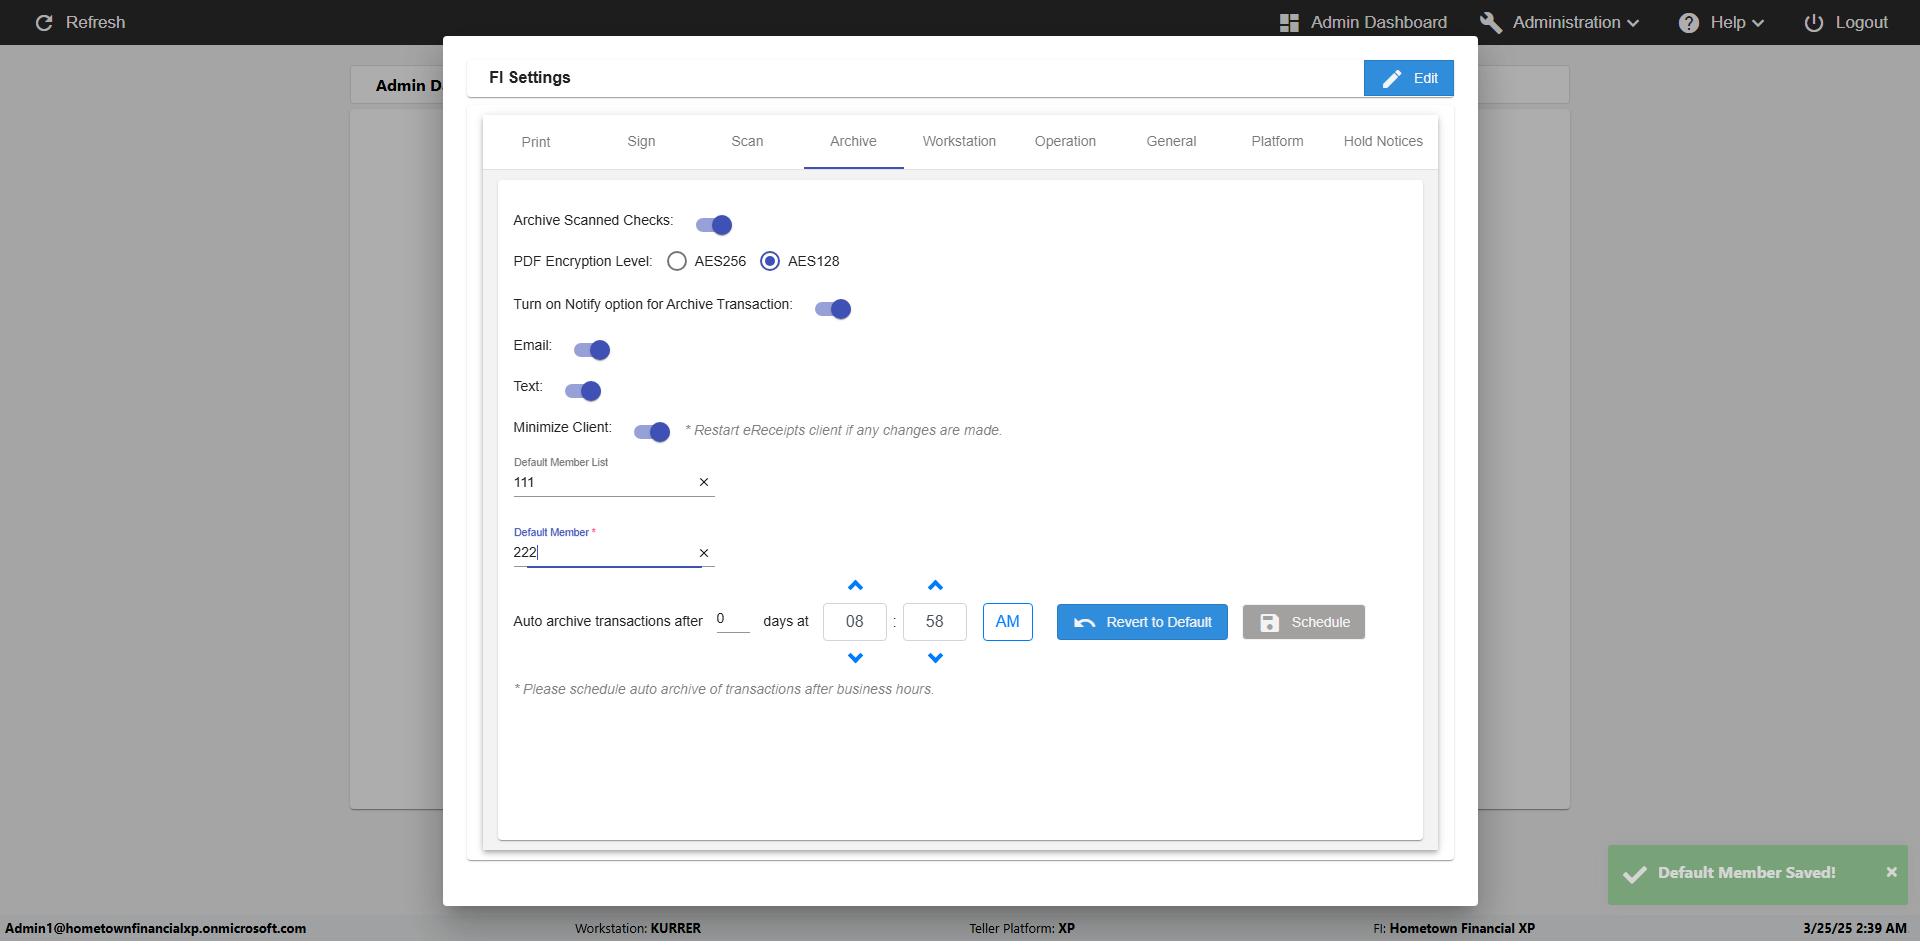Click the Workstation: KURRER status text
The image size is (1920, 941).
[x=638, y=929]
